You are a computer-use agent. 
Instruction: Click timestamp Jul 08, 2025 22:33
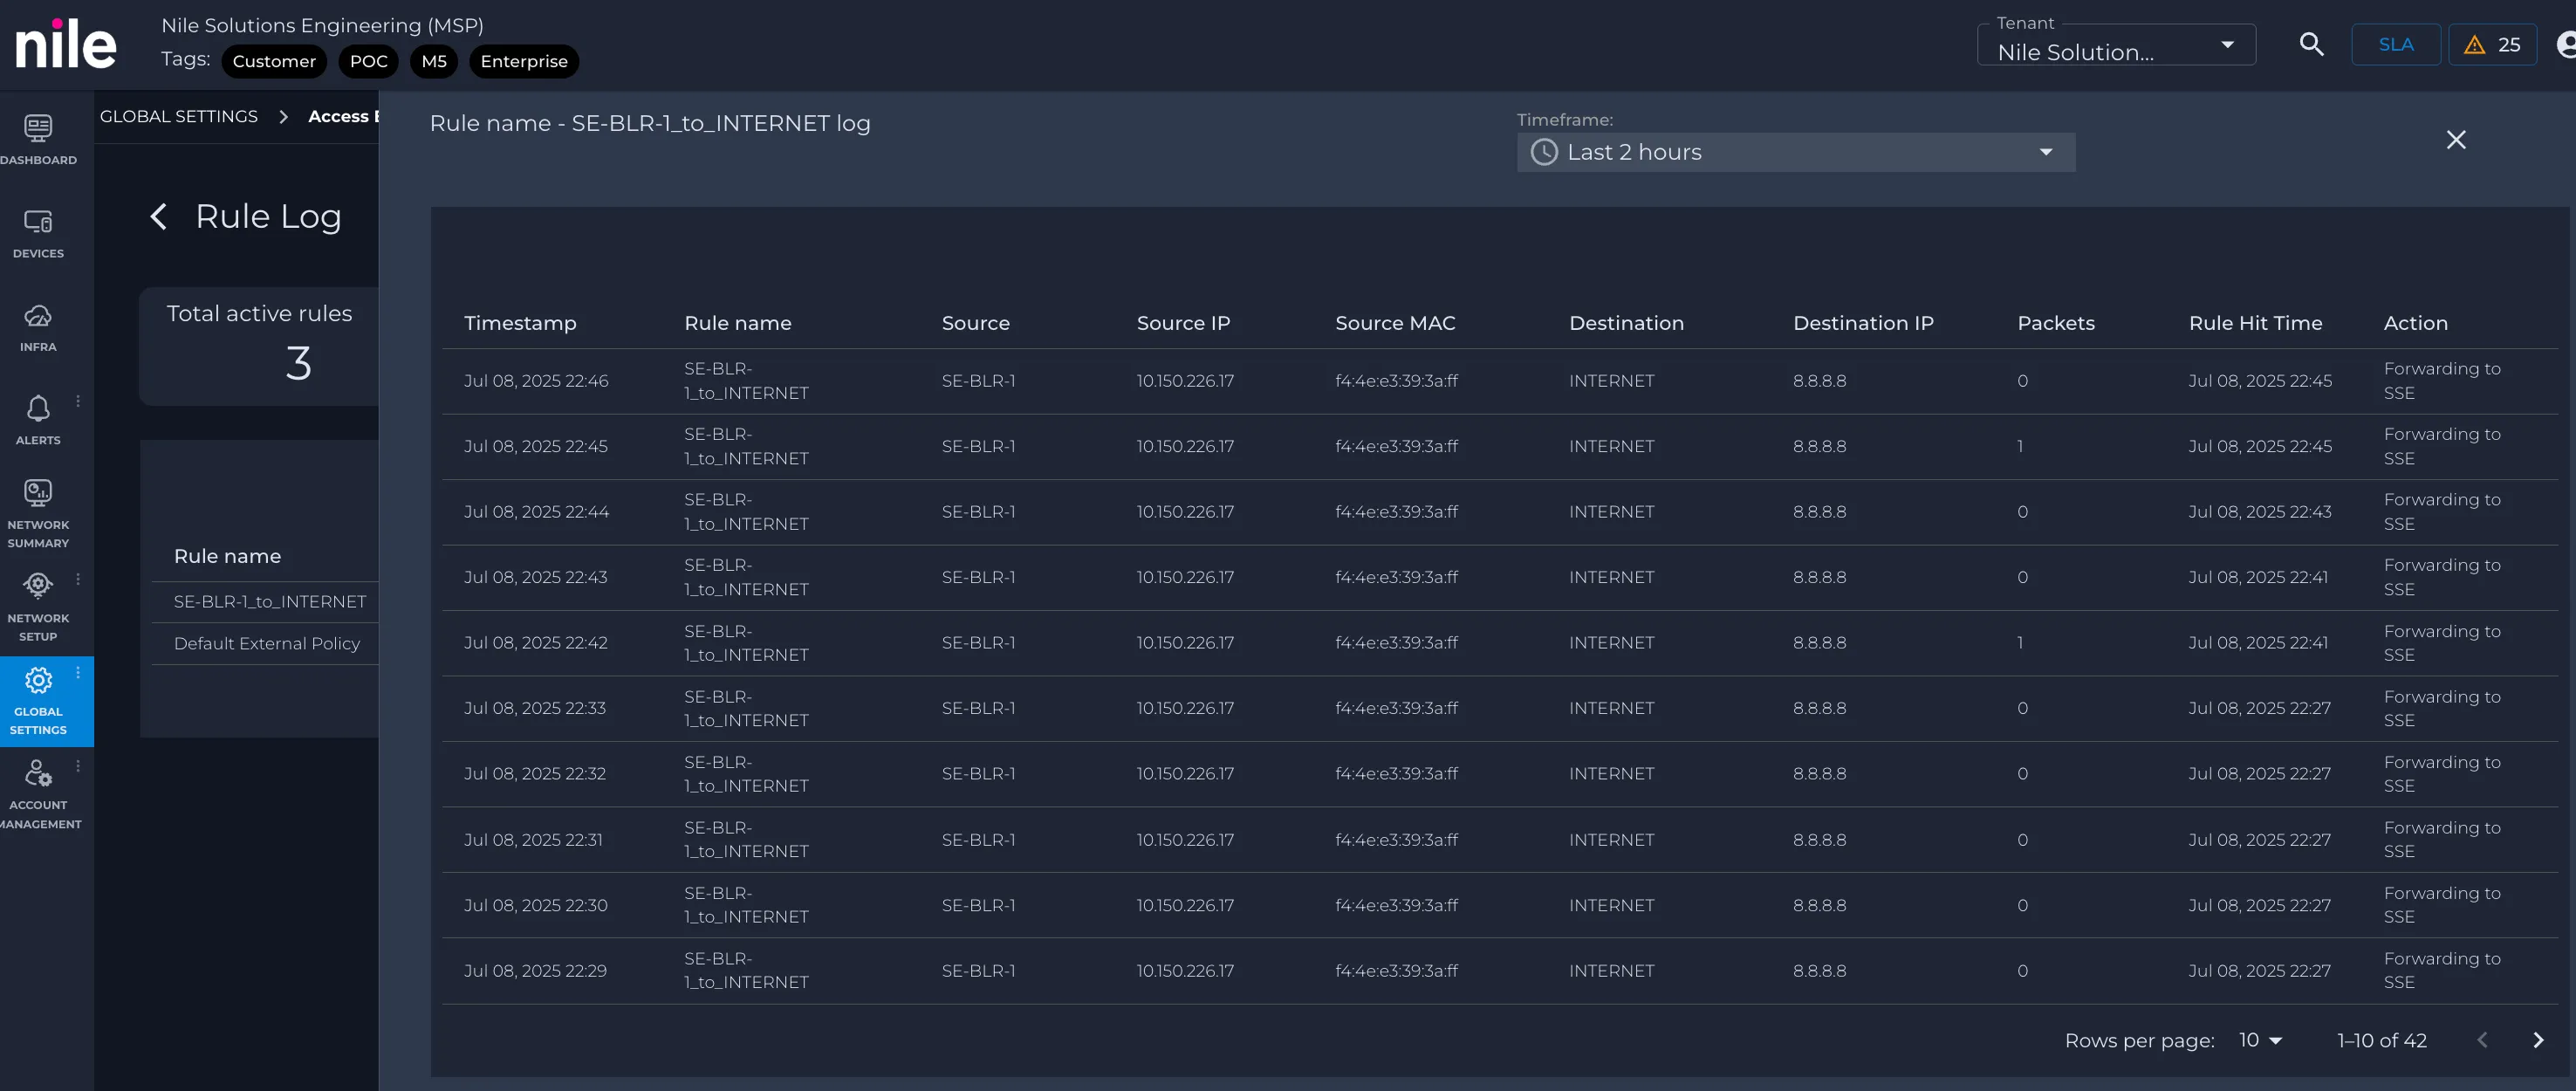coord(535,709)
